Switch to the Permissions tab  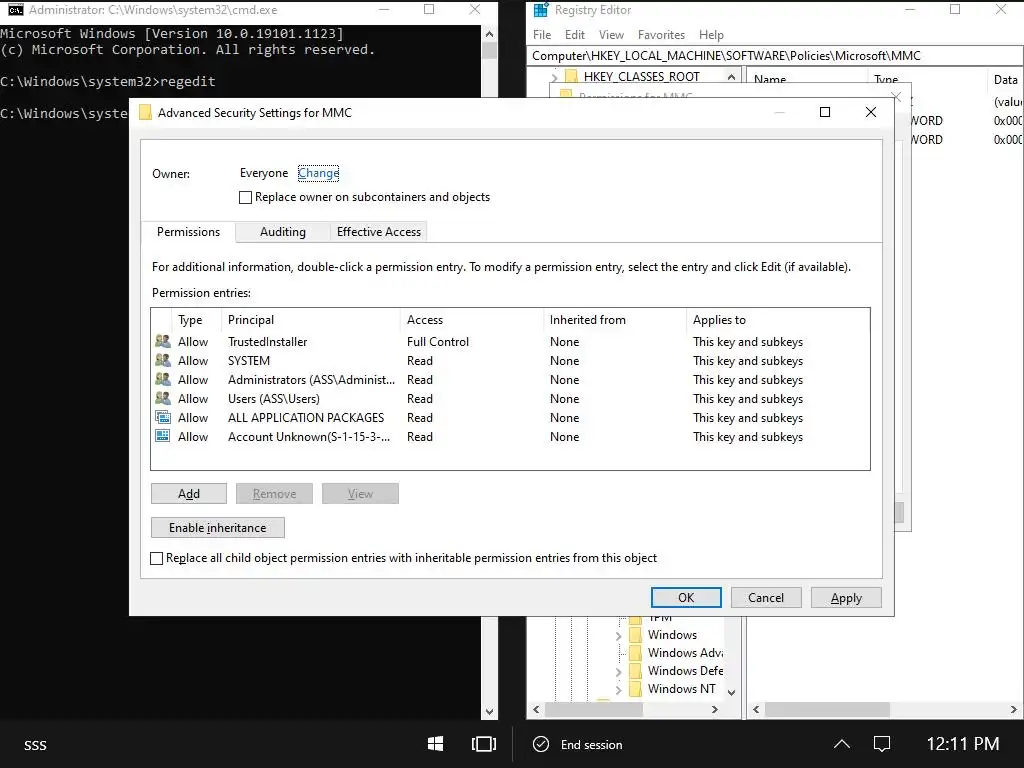(188, 231)
